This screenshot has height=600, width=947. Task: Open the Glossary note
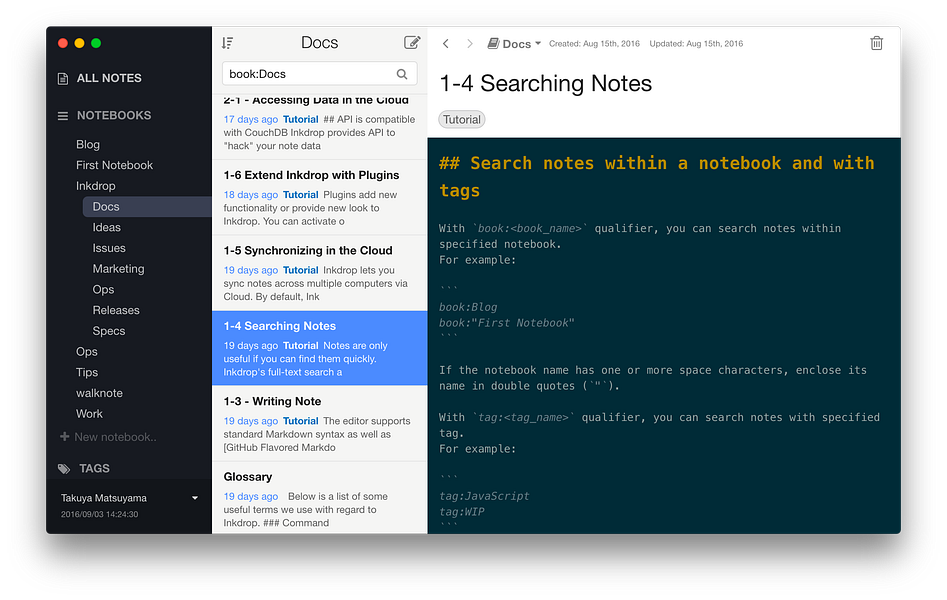click(319, 498)
